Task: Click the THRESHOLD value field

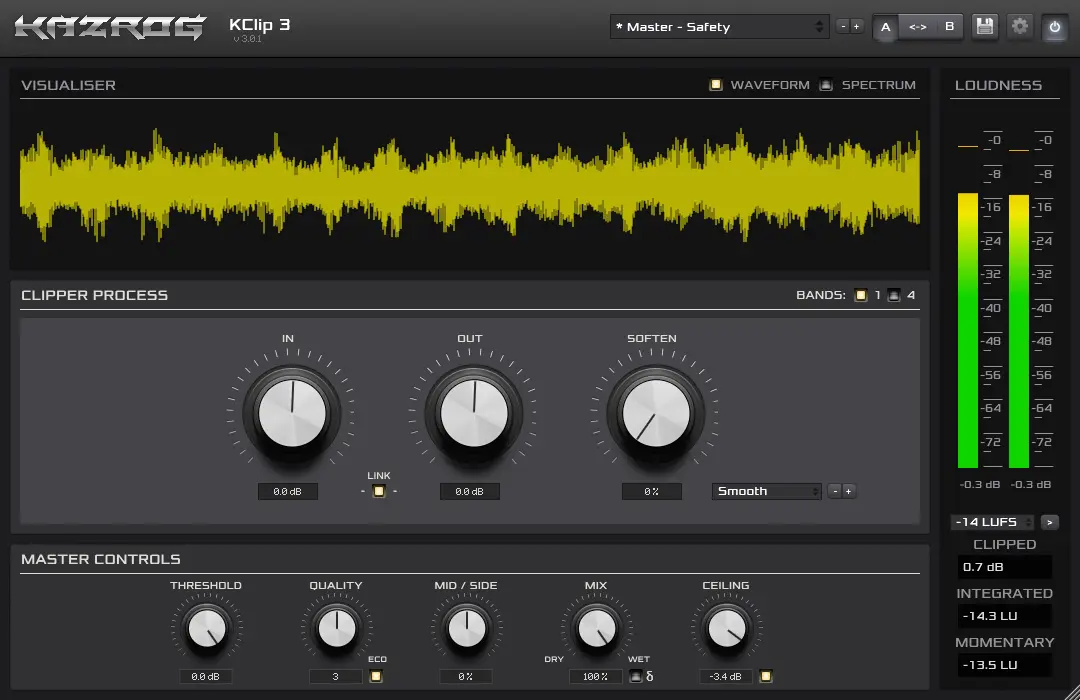Action: [x=205, y=677]
